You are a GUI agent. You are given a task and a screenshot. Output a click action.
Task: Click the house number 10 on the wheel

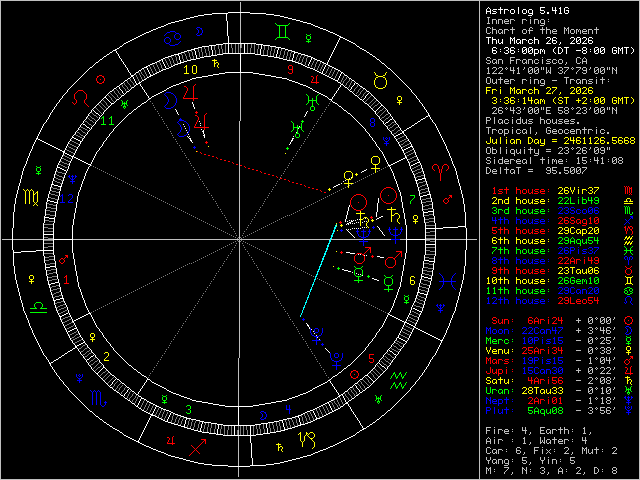click(190, 70)
